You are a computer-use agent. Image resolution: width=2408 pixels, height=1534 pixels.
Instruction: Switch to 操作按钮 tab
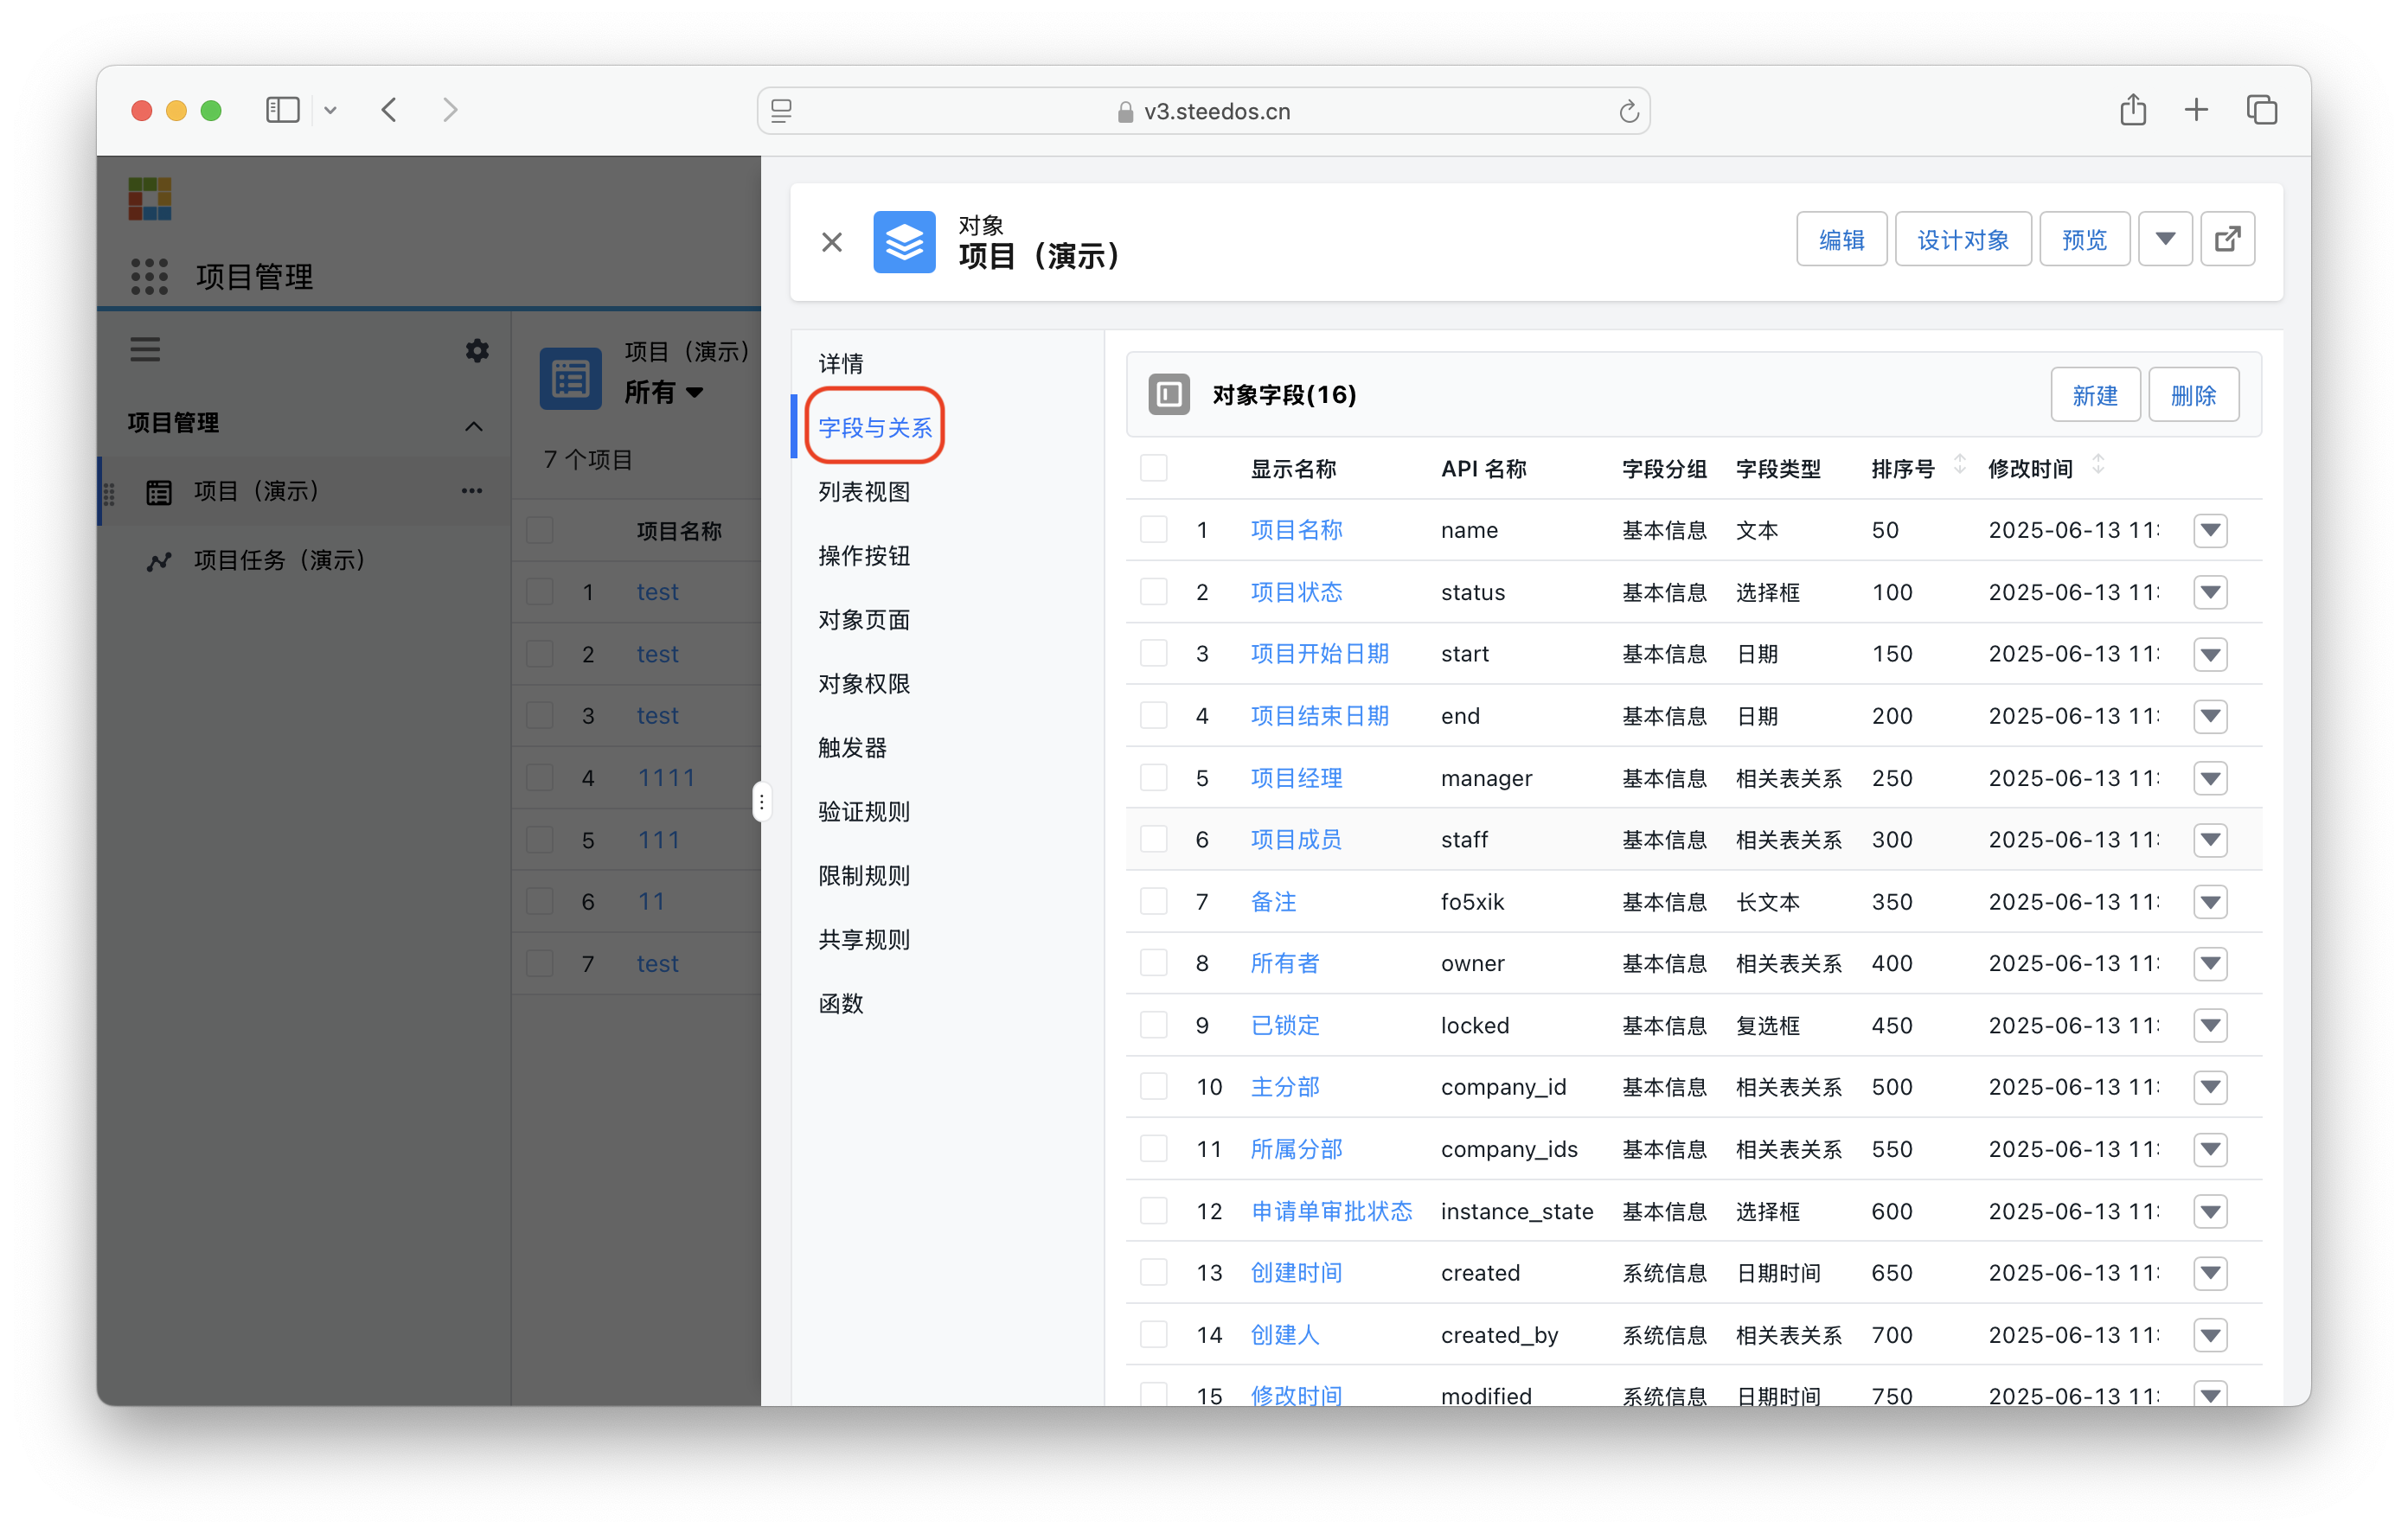click(x=864, y=555)
